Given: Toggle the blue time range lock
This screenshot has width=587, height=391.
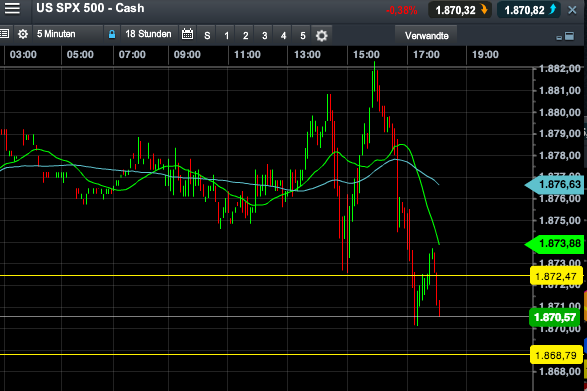Looking at the screenshot, I should (x=112, y=34).
